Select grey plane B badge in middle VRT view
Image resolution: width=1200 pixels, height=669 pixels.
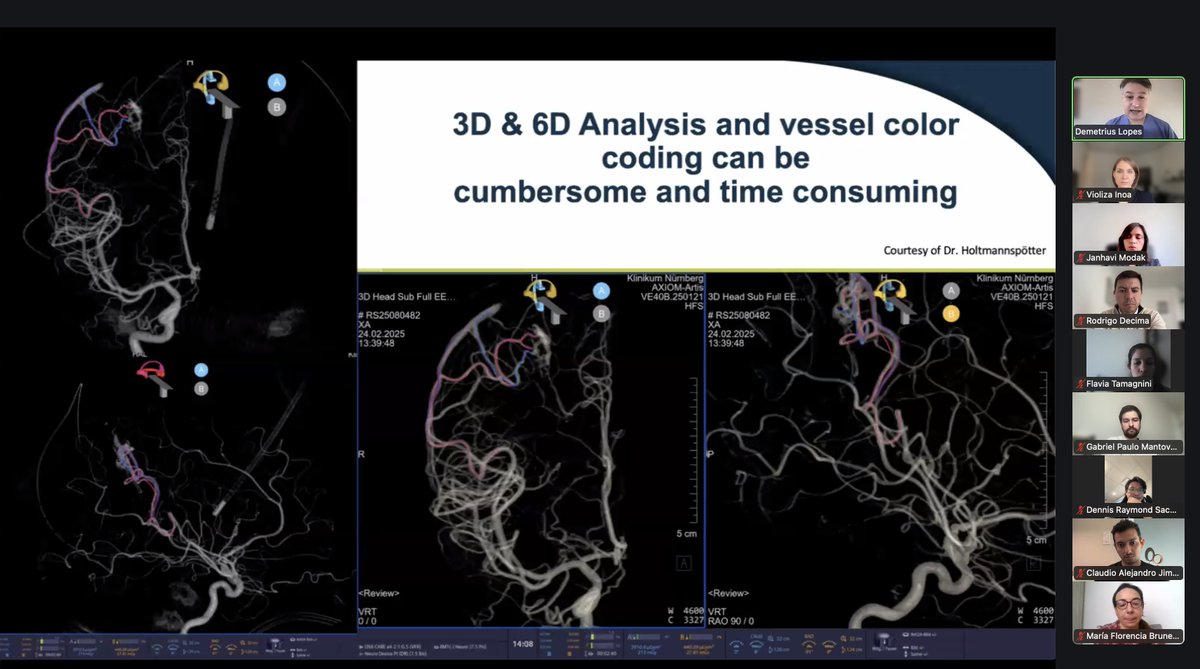point(601,314)
